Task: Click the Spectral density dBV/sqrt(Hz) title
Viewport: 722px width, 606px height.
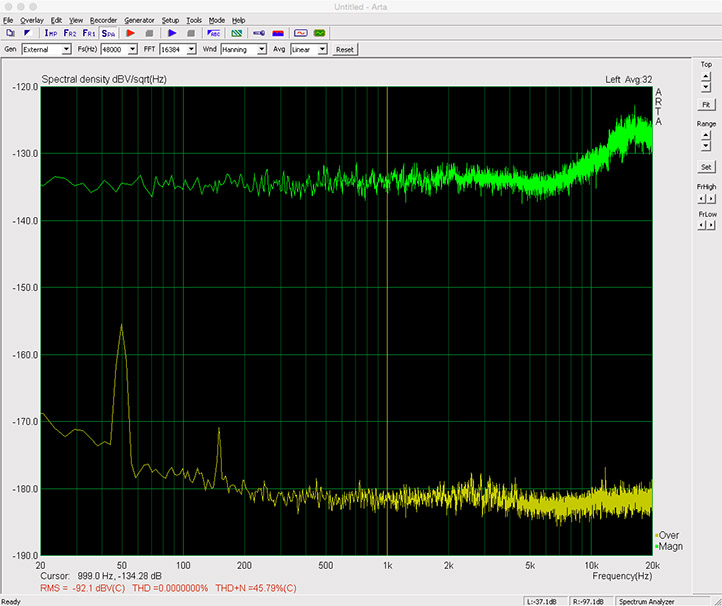Action: tap(104, 79)
